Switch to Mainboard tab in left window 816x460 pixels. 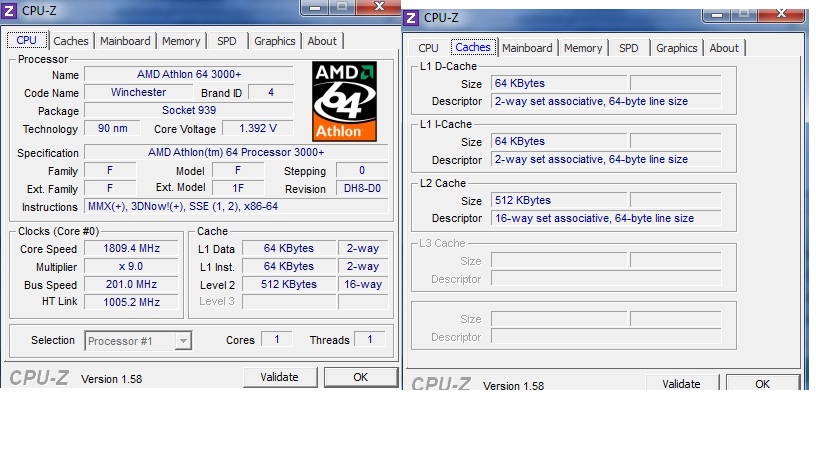[x=125, y=41]
